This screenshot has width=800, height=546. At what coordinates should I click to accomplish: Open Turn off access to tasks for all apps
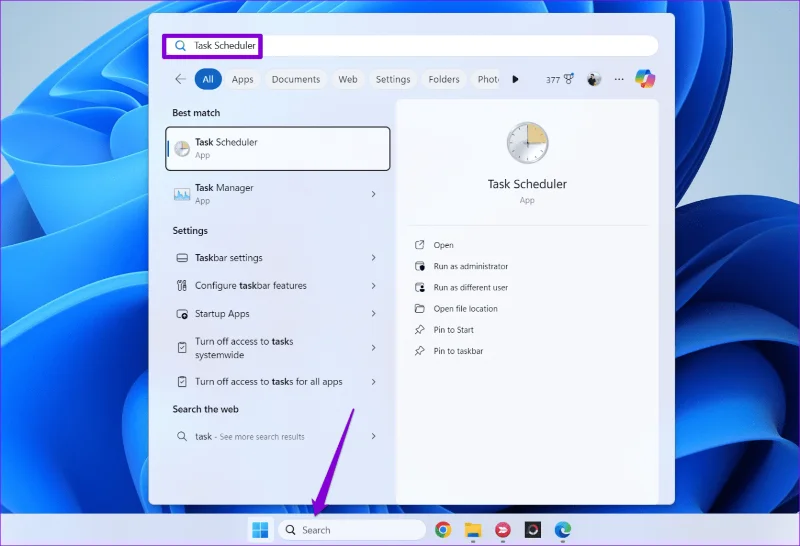click(278, 382)
